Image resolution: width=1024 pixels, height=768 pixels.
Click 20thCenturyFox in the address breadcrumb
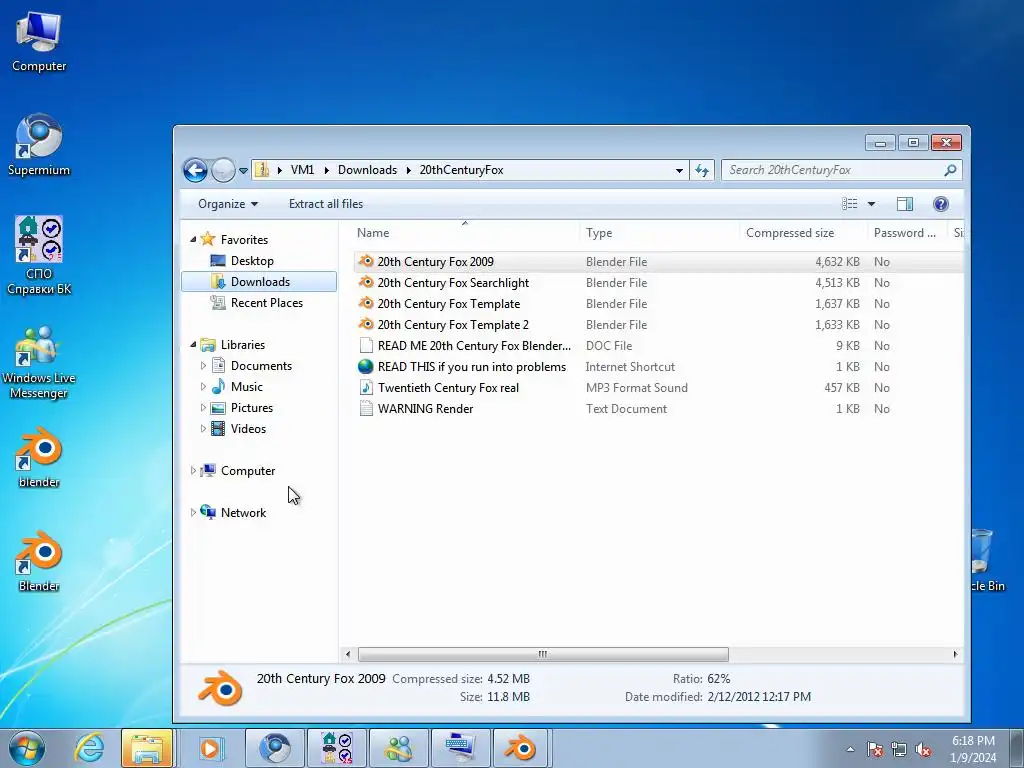[461, 170]
